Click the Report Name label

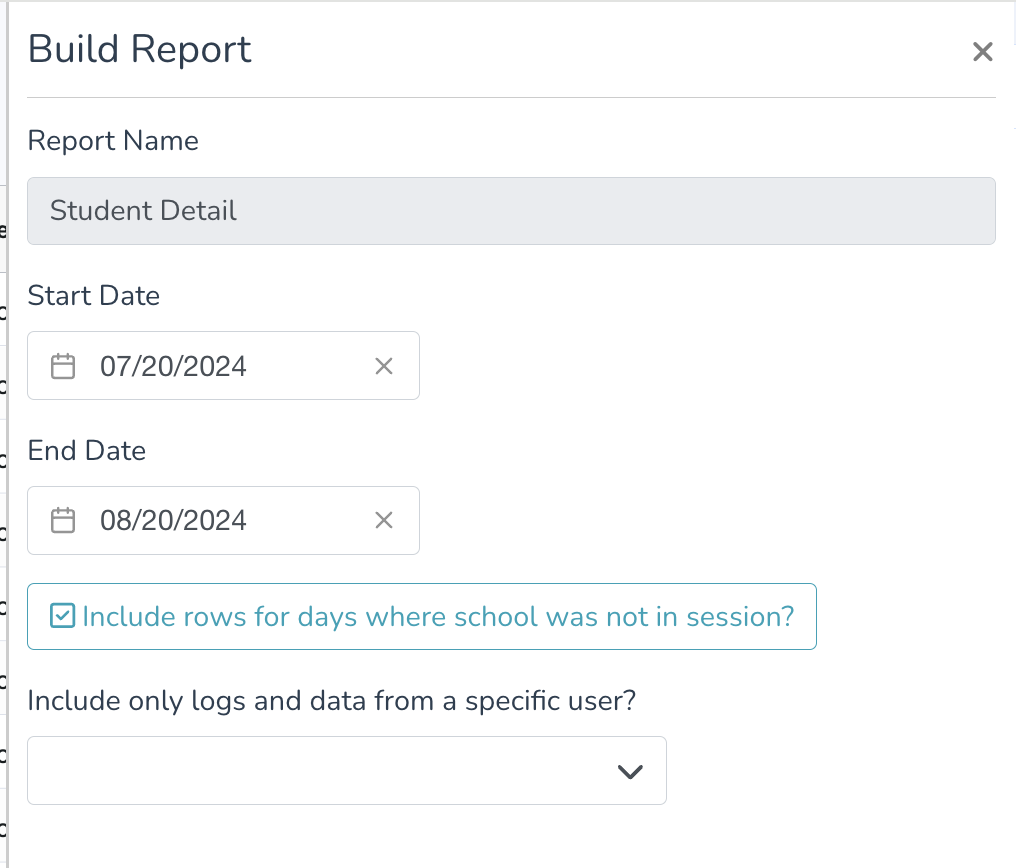click(113, 141)
